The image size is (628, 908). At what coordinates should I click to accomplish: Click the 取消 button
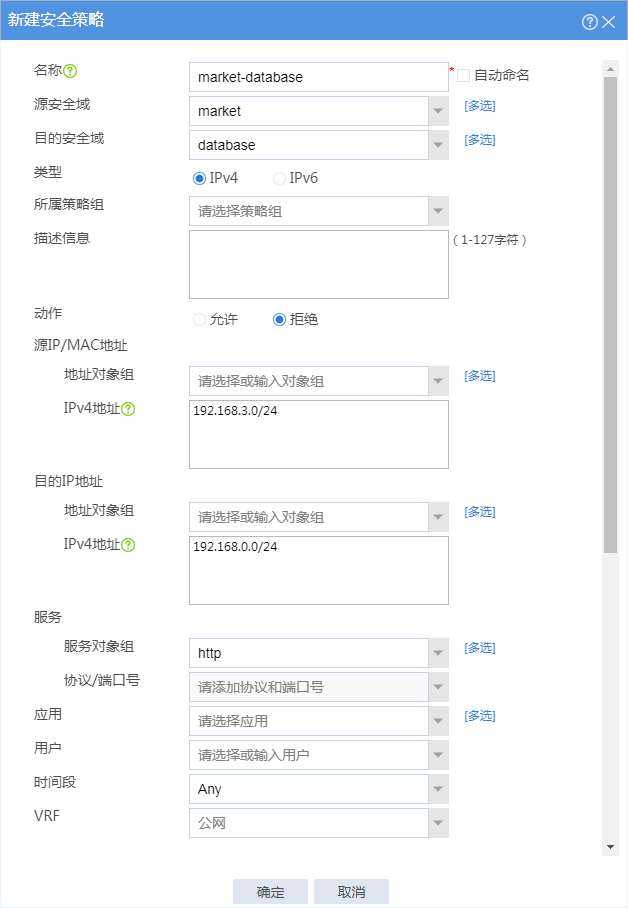[x=351, y=892]
